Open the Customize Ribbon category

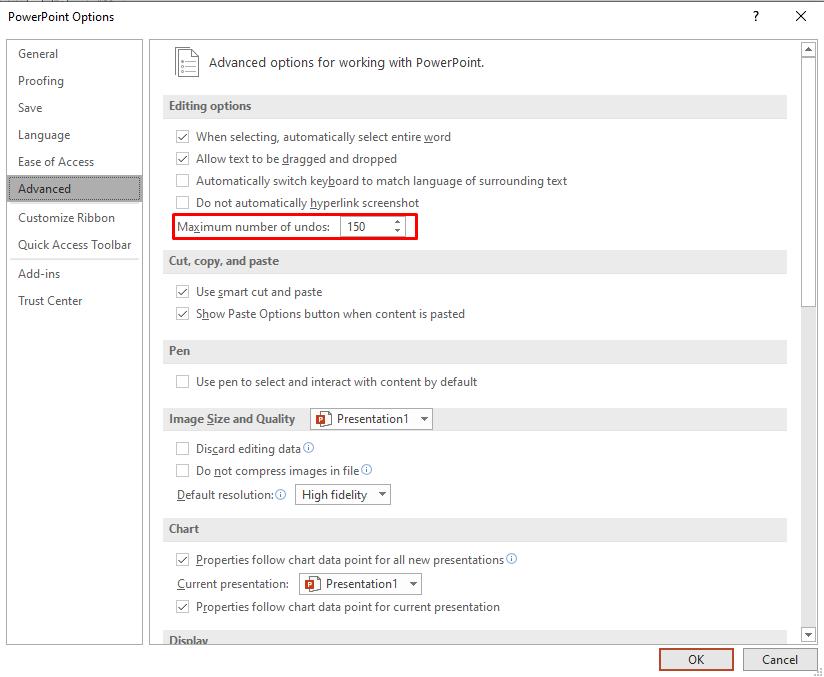click(x=66, y=218)
